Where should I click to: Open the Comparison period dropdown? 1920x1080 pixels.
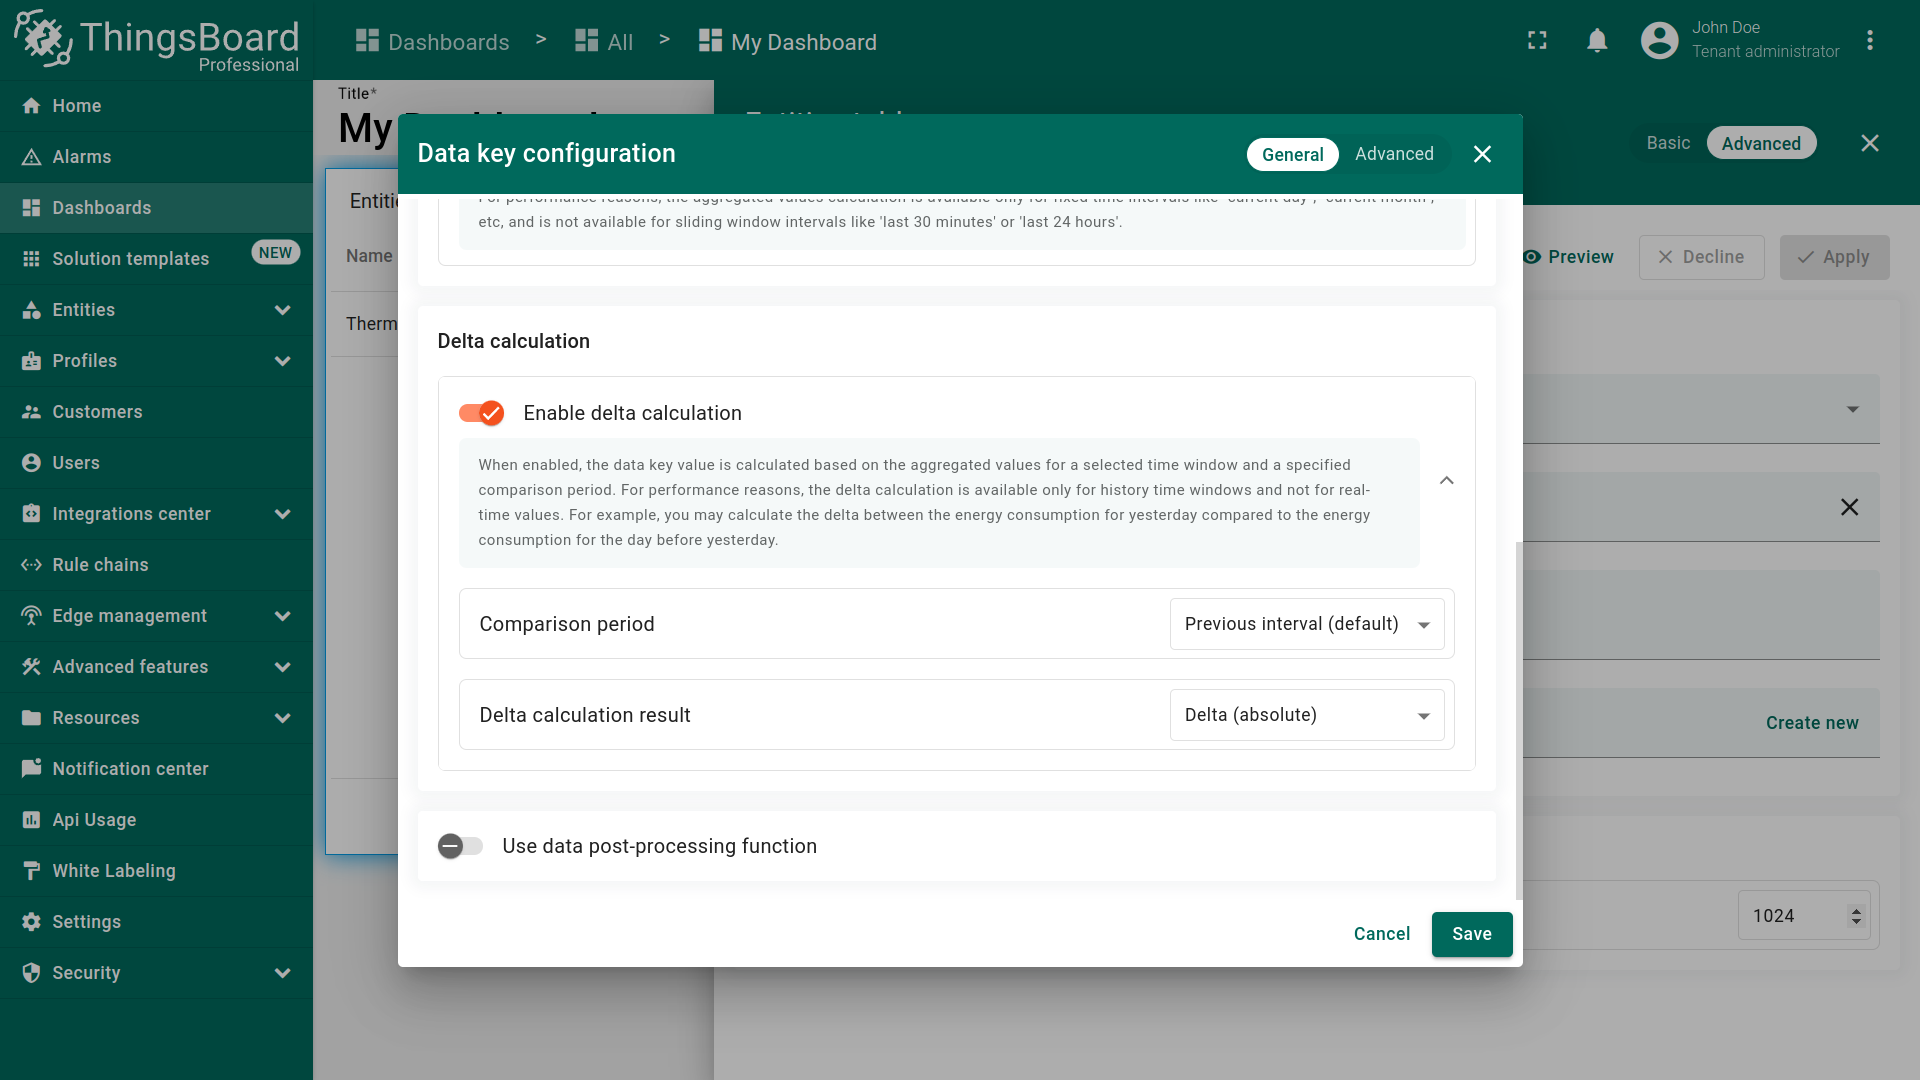point(1306,624)
